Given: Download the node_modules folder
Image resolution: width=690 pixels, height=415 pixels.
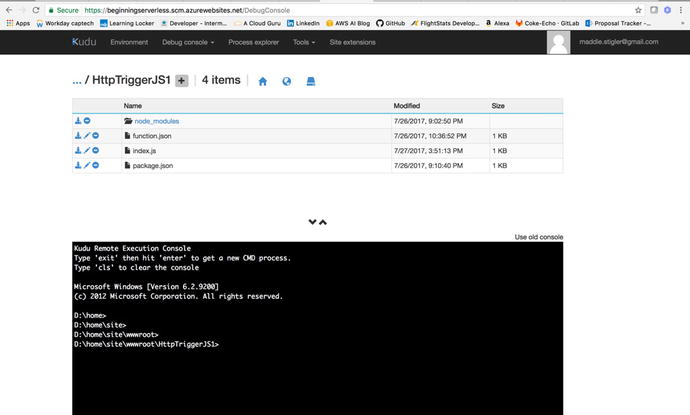Looking at the screenshot, I should [78, 120].
